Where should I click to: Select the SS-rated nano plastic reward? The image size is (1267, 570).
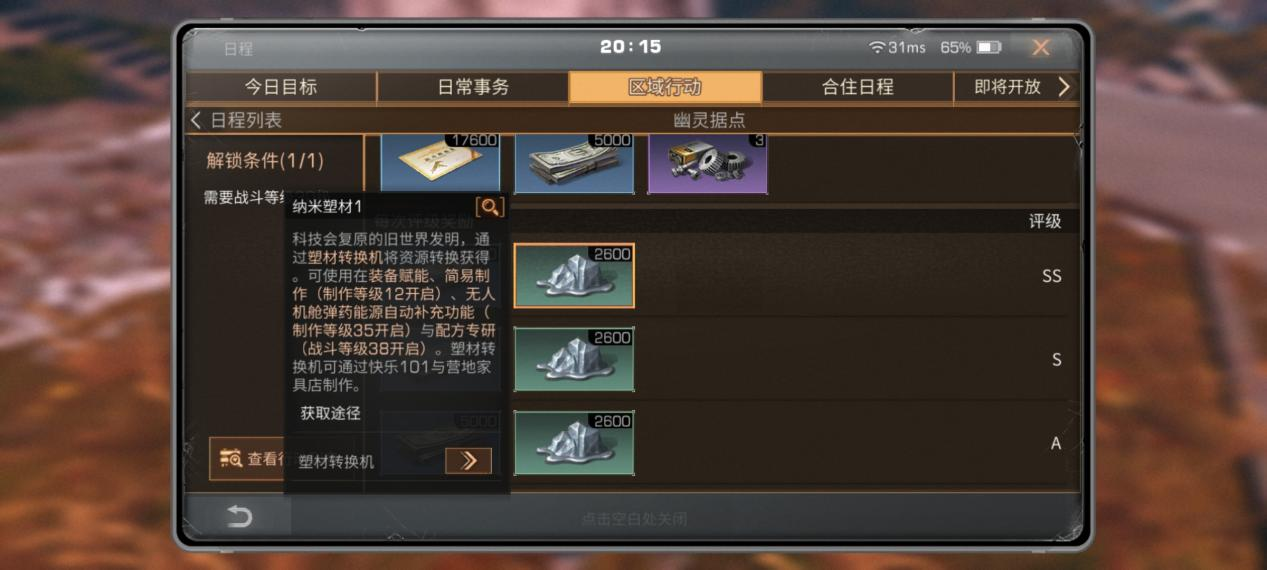pos(574,275)
